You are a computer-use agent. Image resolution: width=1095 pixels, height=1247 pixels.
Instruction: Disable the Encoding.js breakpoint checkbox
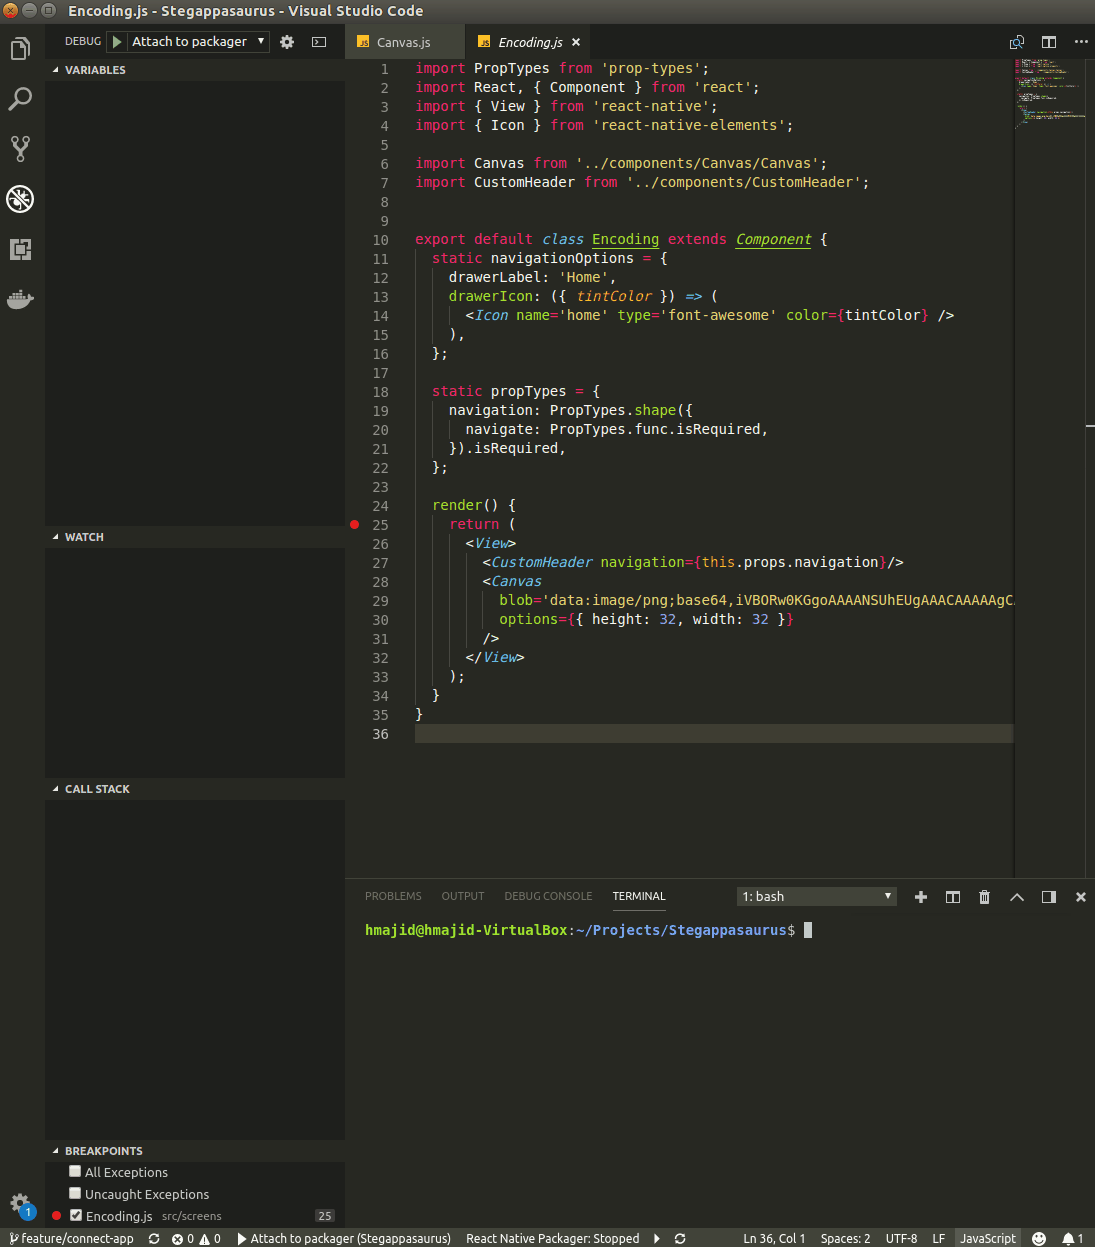(76, 1215)
